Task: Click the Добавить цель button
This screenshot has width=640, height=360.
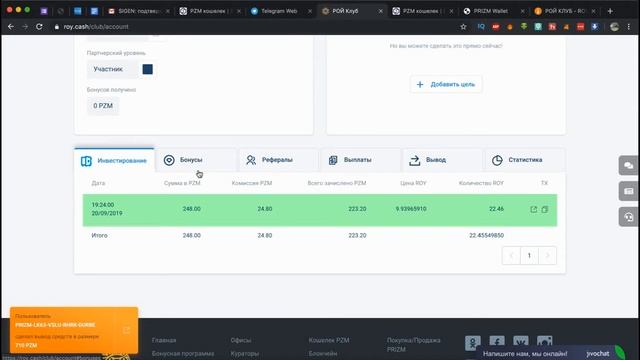Action: [x=446, y=84]
